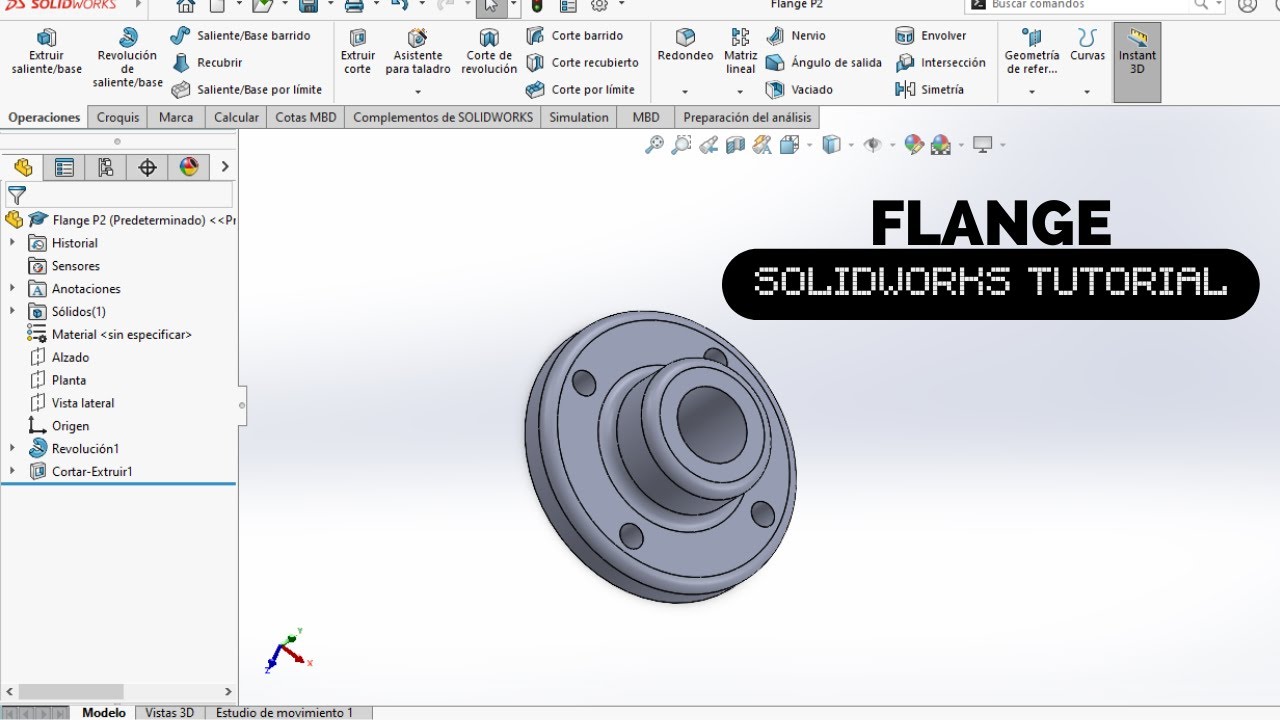Viewport: 1280px width, 720px height.
Task: Click the Apply scene icon
Action: pos(940,145)
